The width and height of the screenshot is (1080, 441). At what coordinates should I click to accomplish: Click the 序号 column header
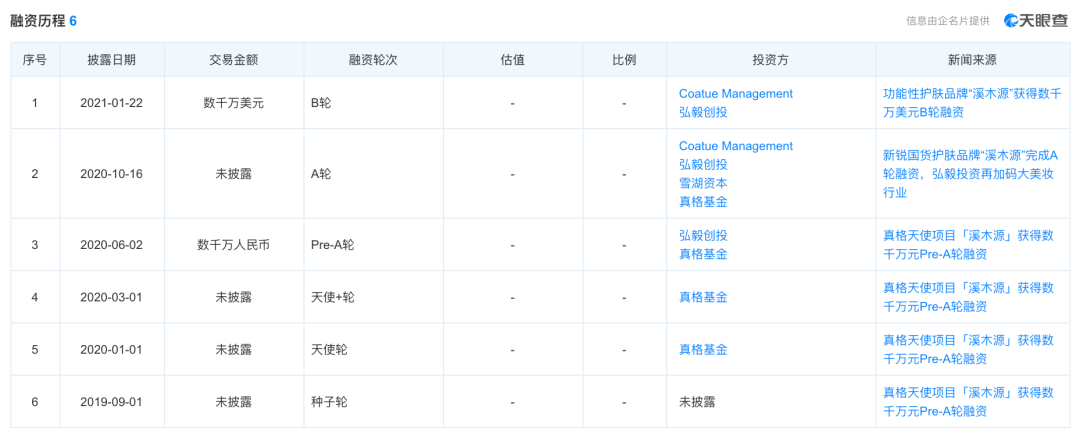coord(35,60)
